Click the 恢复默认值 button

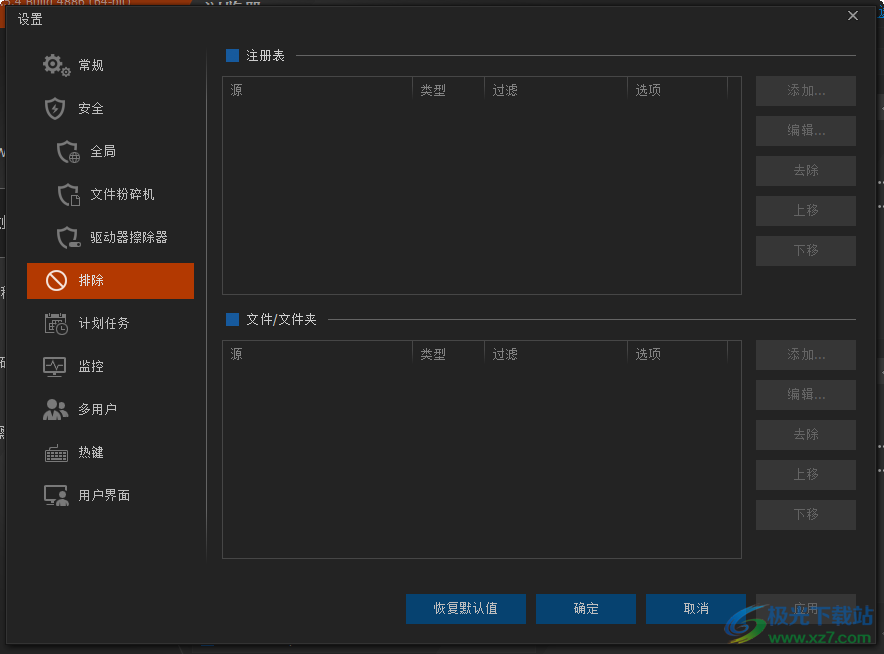[465, 608]
